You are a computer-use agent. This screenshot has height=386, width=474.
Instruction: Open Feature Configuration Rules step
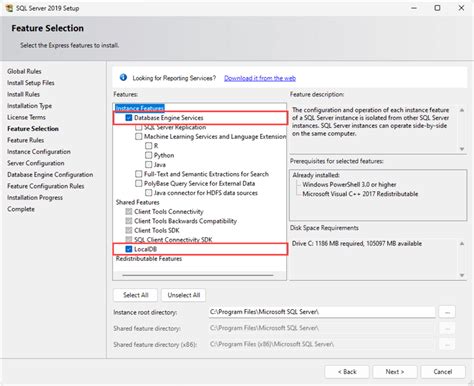(x=46, y=186)
